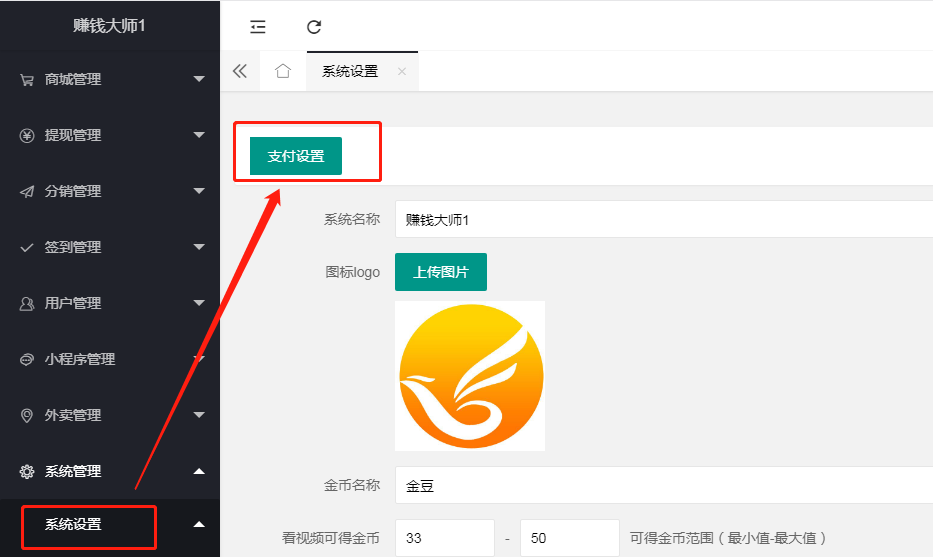
Task: Open the 用户管理 menu item
Action: (x=110, y=303)
